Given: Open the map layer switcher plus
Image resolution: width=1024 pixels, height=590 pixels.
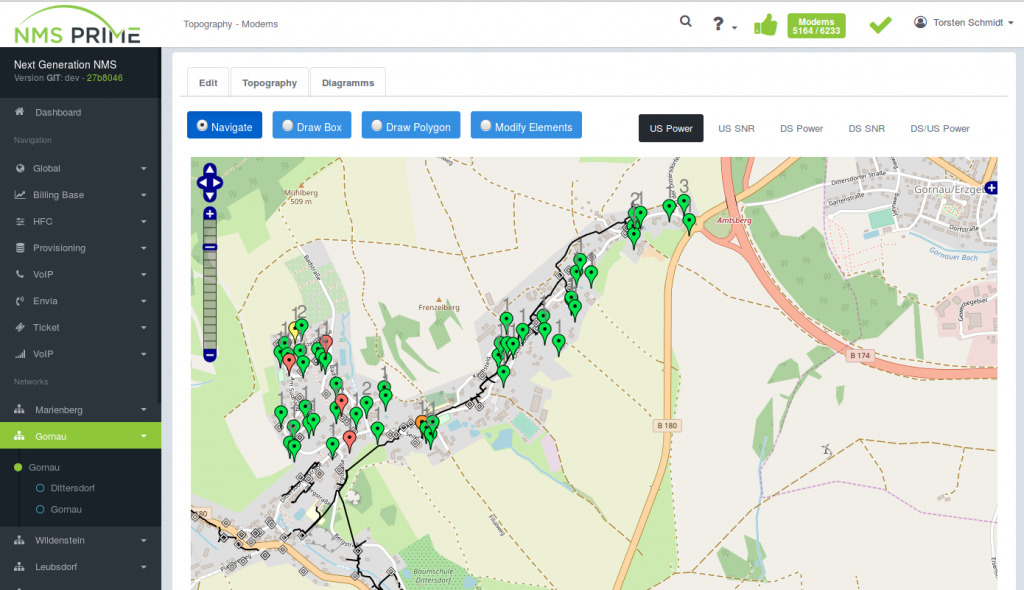Looking at the screenshot, I should [991, 188].
